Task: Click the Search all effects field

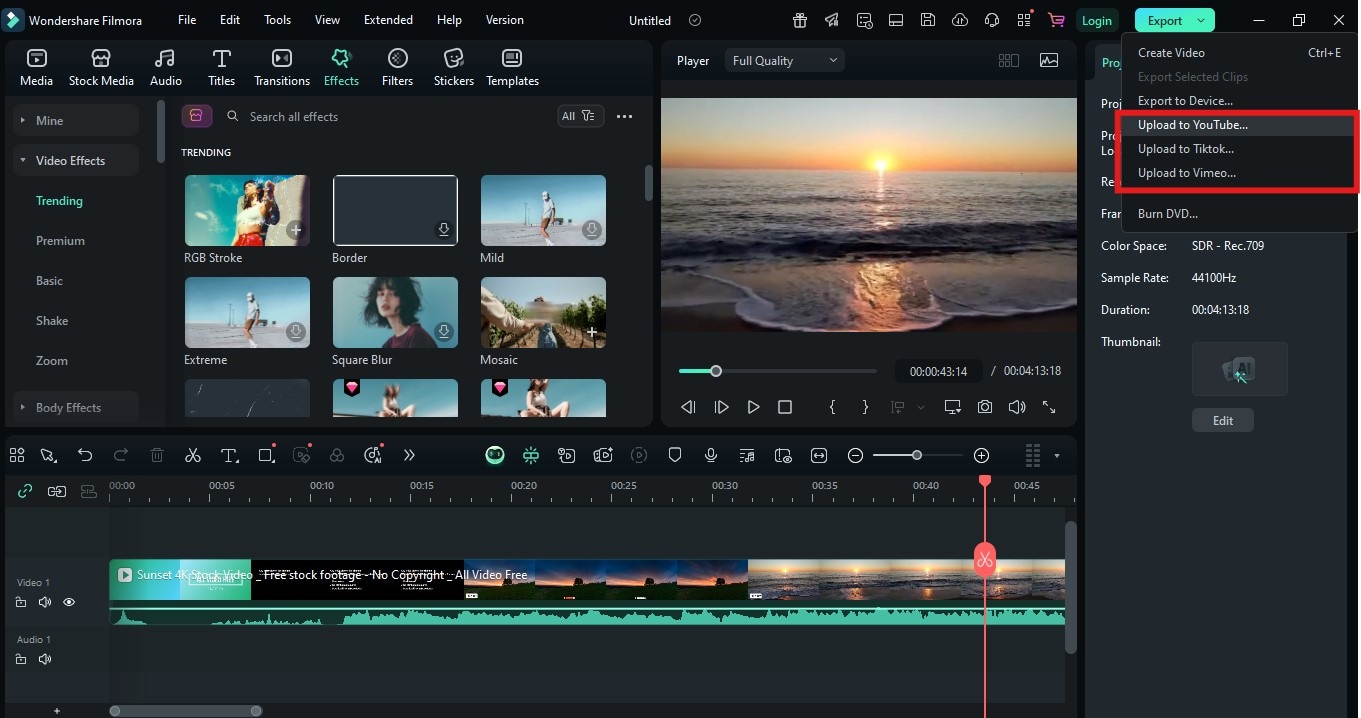Action: click(x=294, y=116)
